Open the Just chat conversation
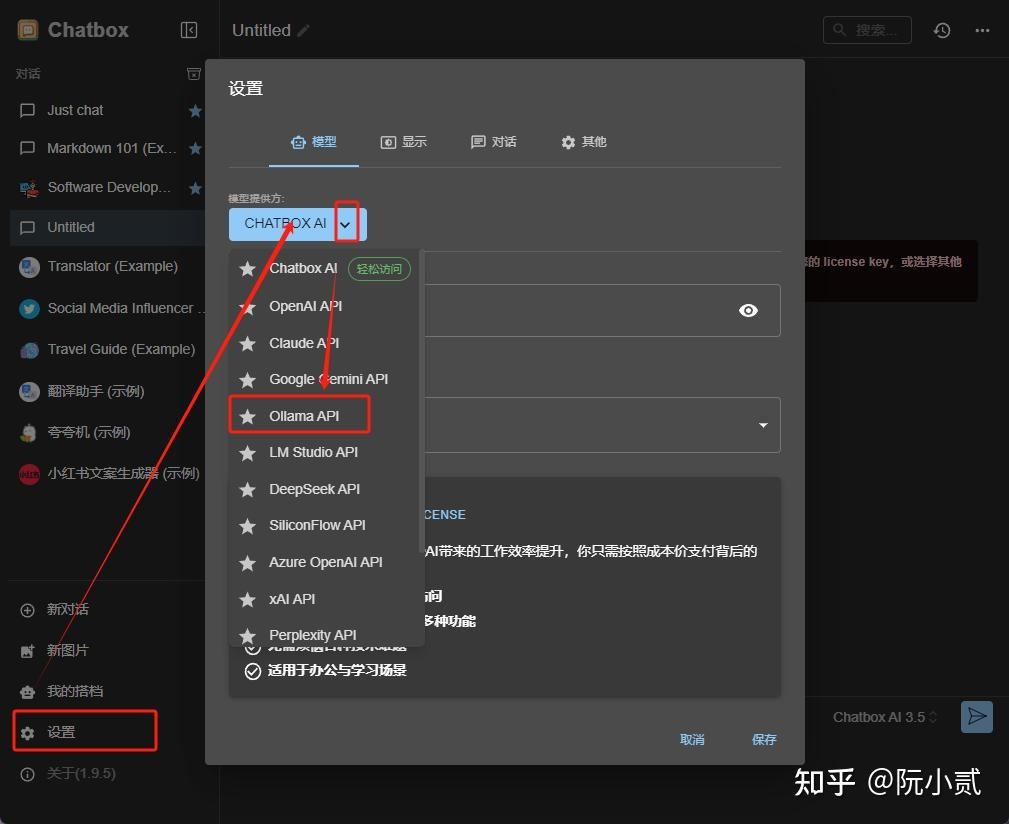This screenshot has height=824, width=1009. tap(106, 111)
